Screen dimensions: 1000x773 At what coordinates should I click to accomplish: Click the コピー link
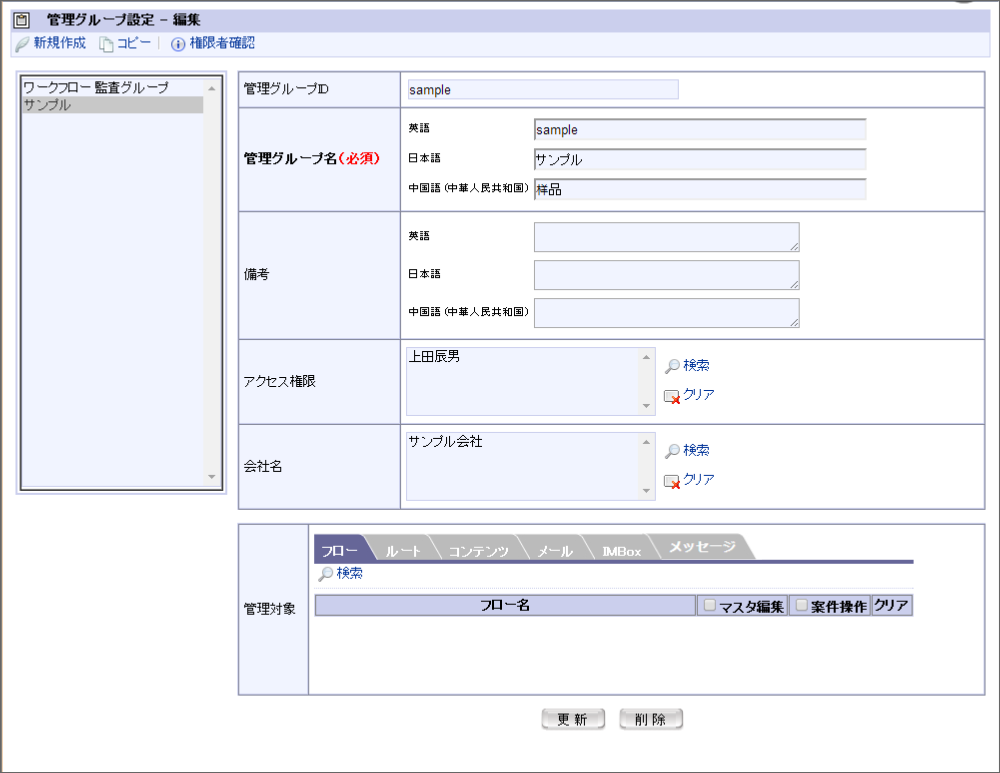134,43
